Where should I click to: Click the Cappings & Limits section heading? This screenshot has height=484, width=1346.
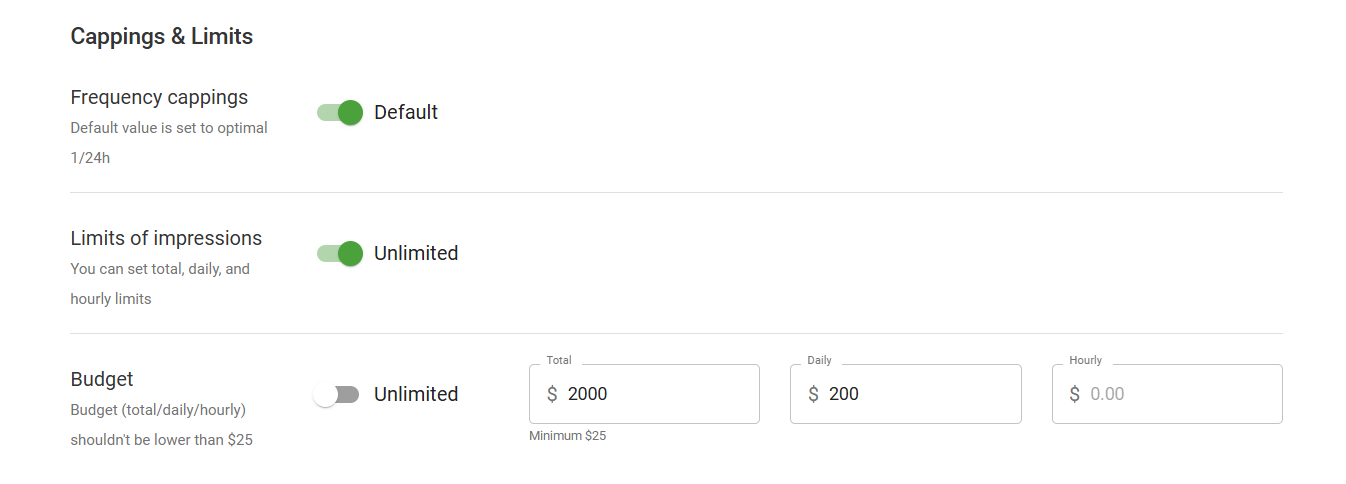tap(161, 37)
